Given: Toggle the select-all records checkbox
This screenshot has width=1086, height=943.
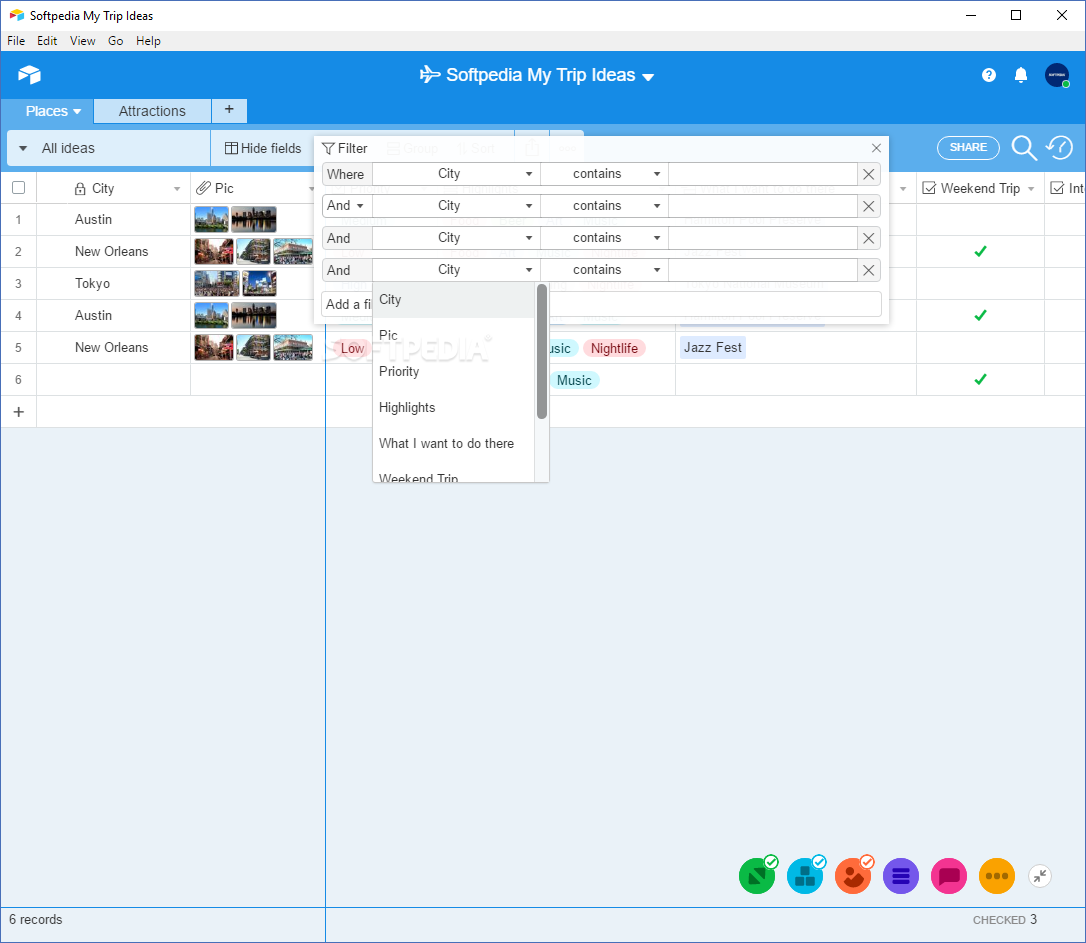Looking at the screenshot, I should (x=19, y=188).
